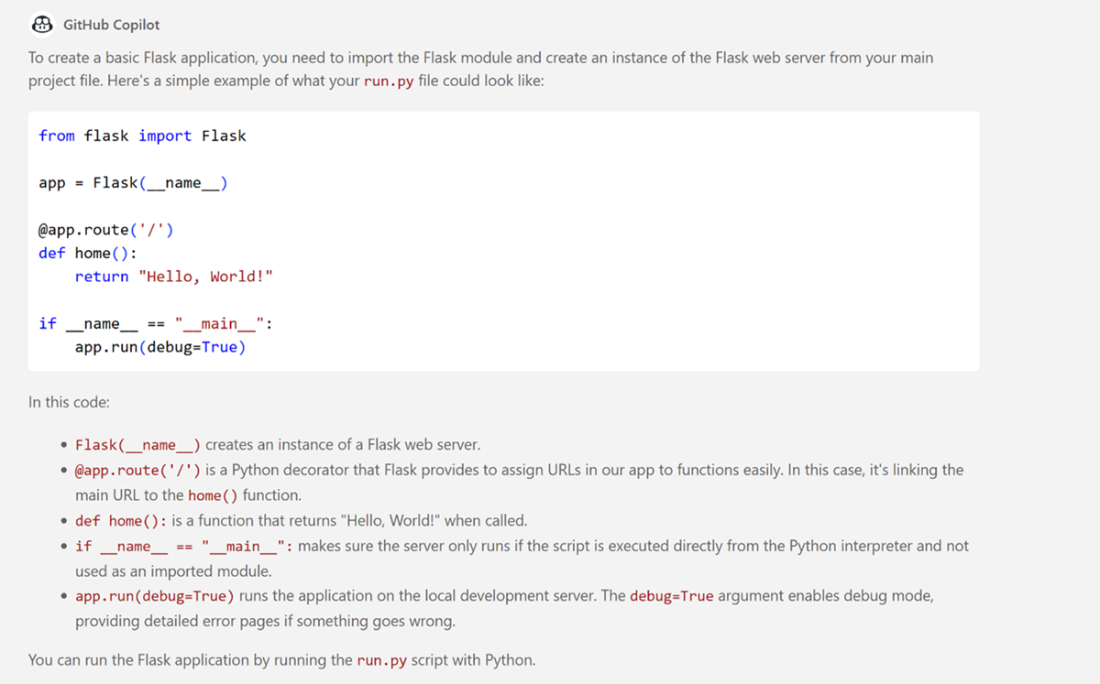Click 'run.py' in the final sentence

tap(382, 660)
